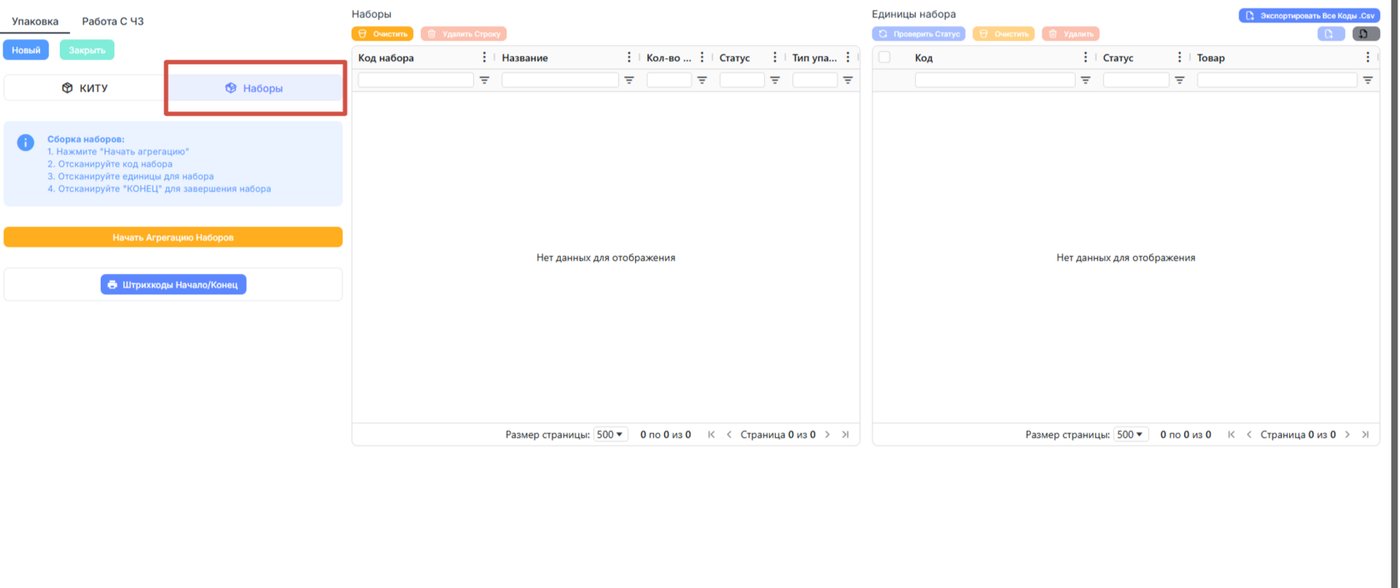Viewport: 1400px width, 588px height.
Task: Toggle the select-all checkbox in Единицы набора header
Action: pyautogui.click(x=884, y=57)
